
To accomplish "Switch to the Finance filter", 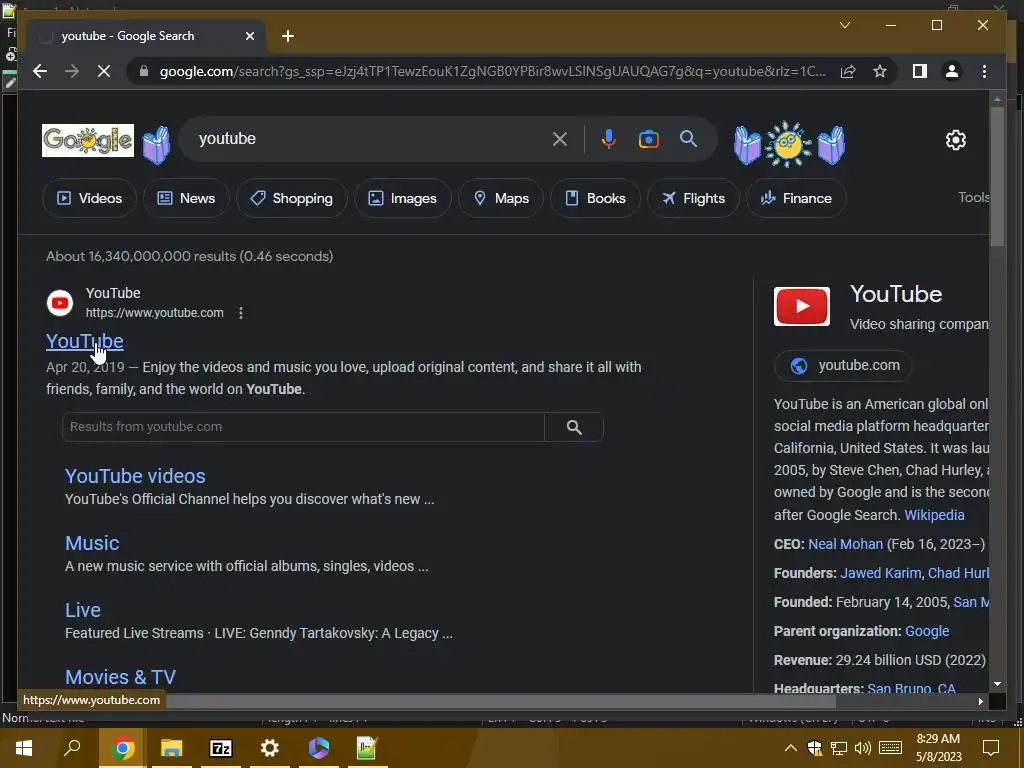I will tap(796, 198).
